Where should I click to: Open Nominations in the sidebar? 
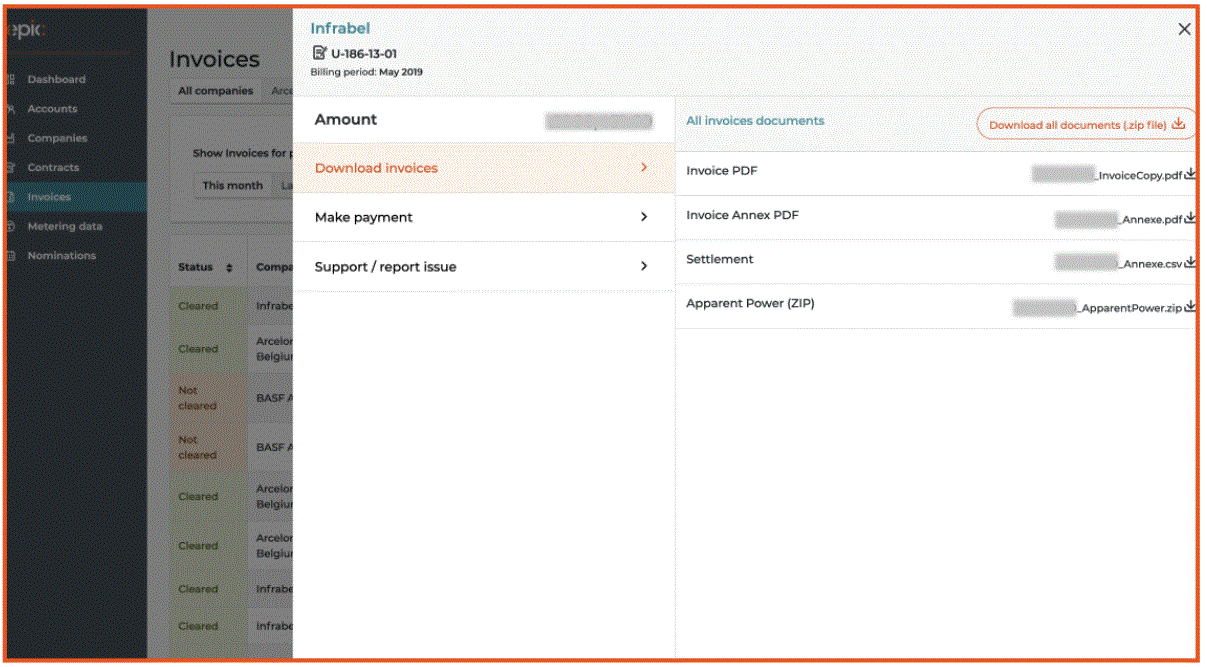click(x=61, y=255)
